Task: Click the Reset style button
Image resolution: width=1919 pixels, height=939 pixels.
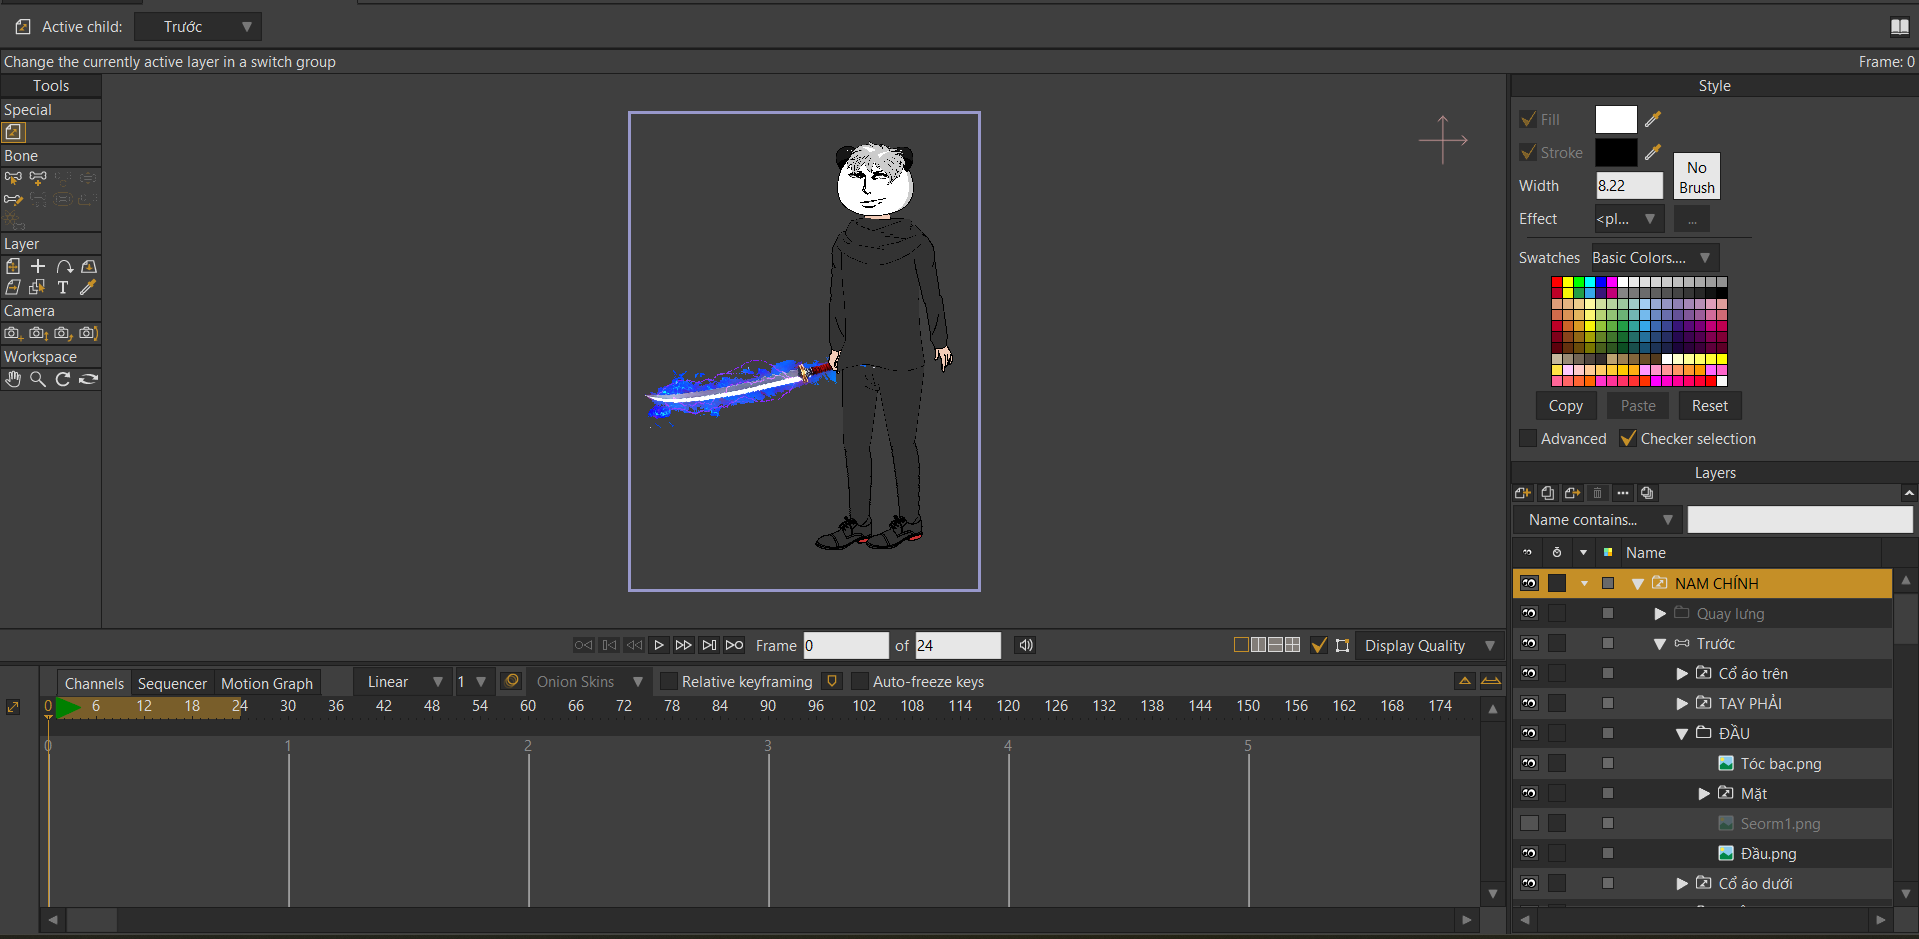Action: (1709, 406)
